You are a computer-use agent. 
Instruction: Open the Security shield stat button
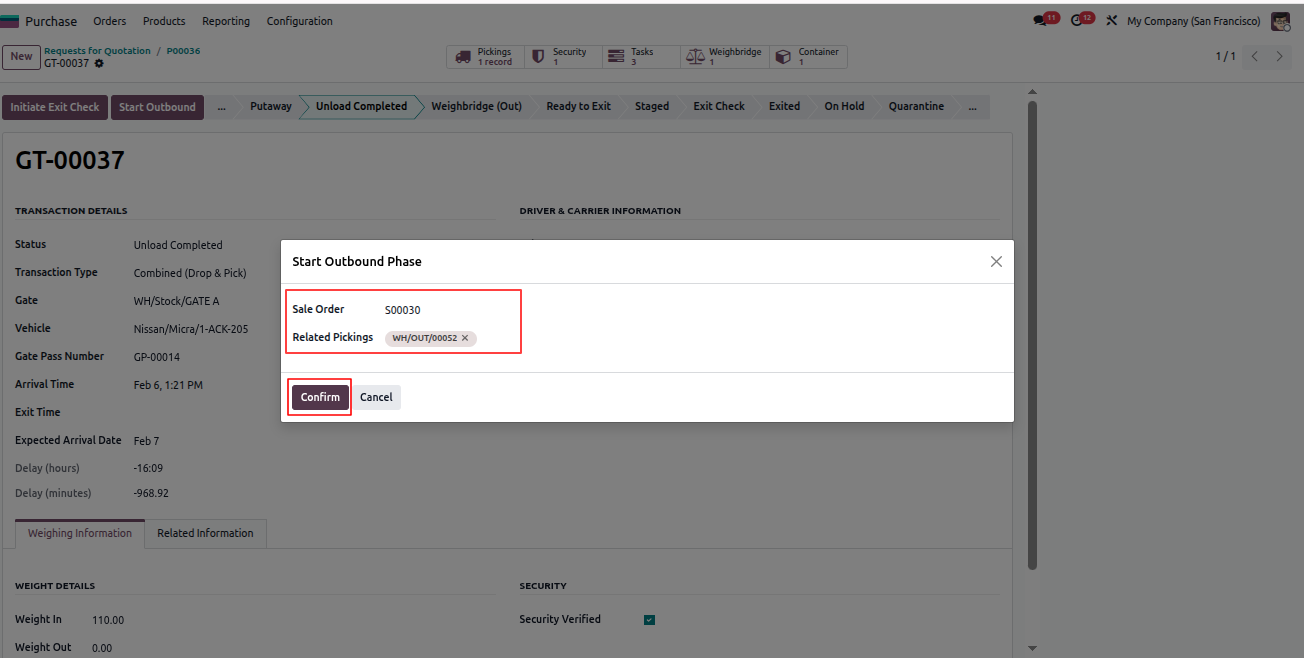[563, 57]
